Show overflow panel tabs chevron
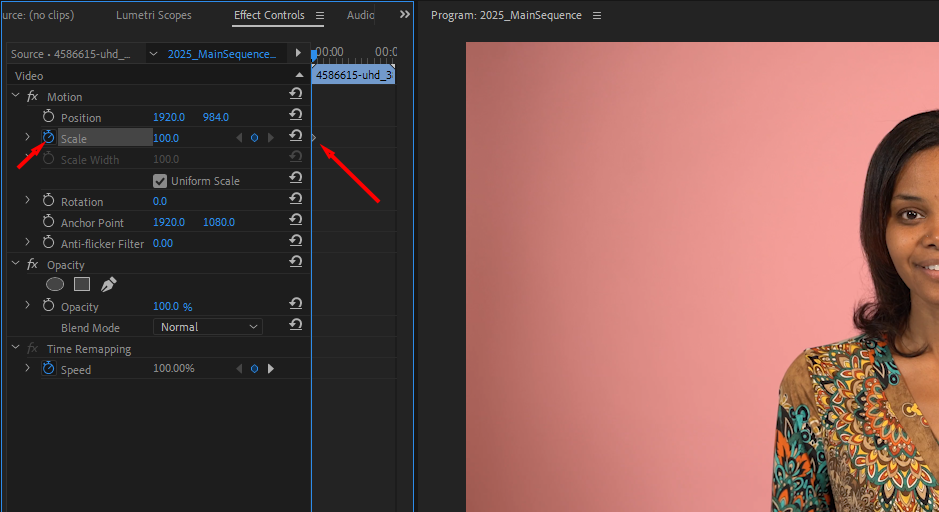The height and width of the screenshot is (512, 939). [x=405, y=14]
